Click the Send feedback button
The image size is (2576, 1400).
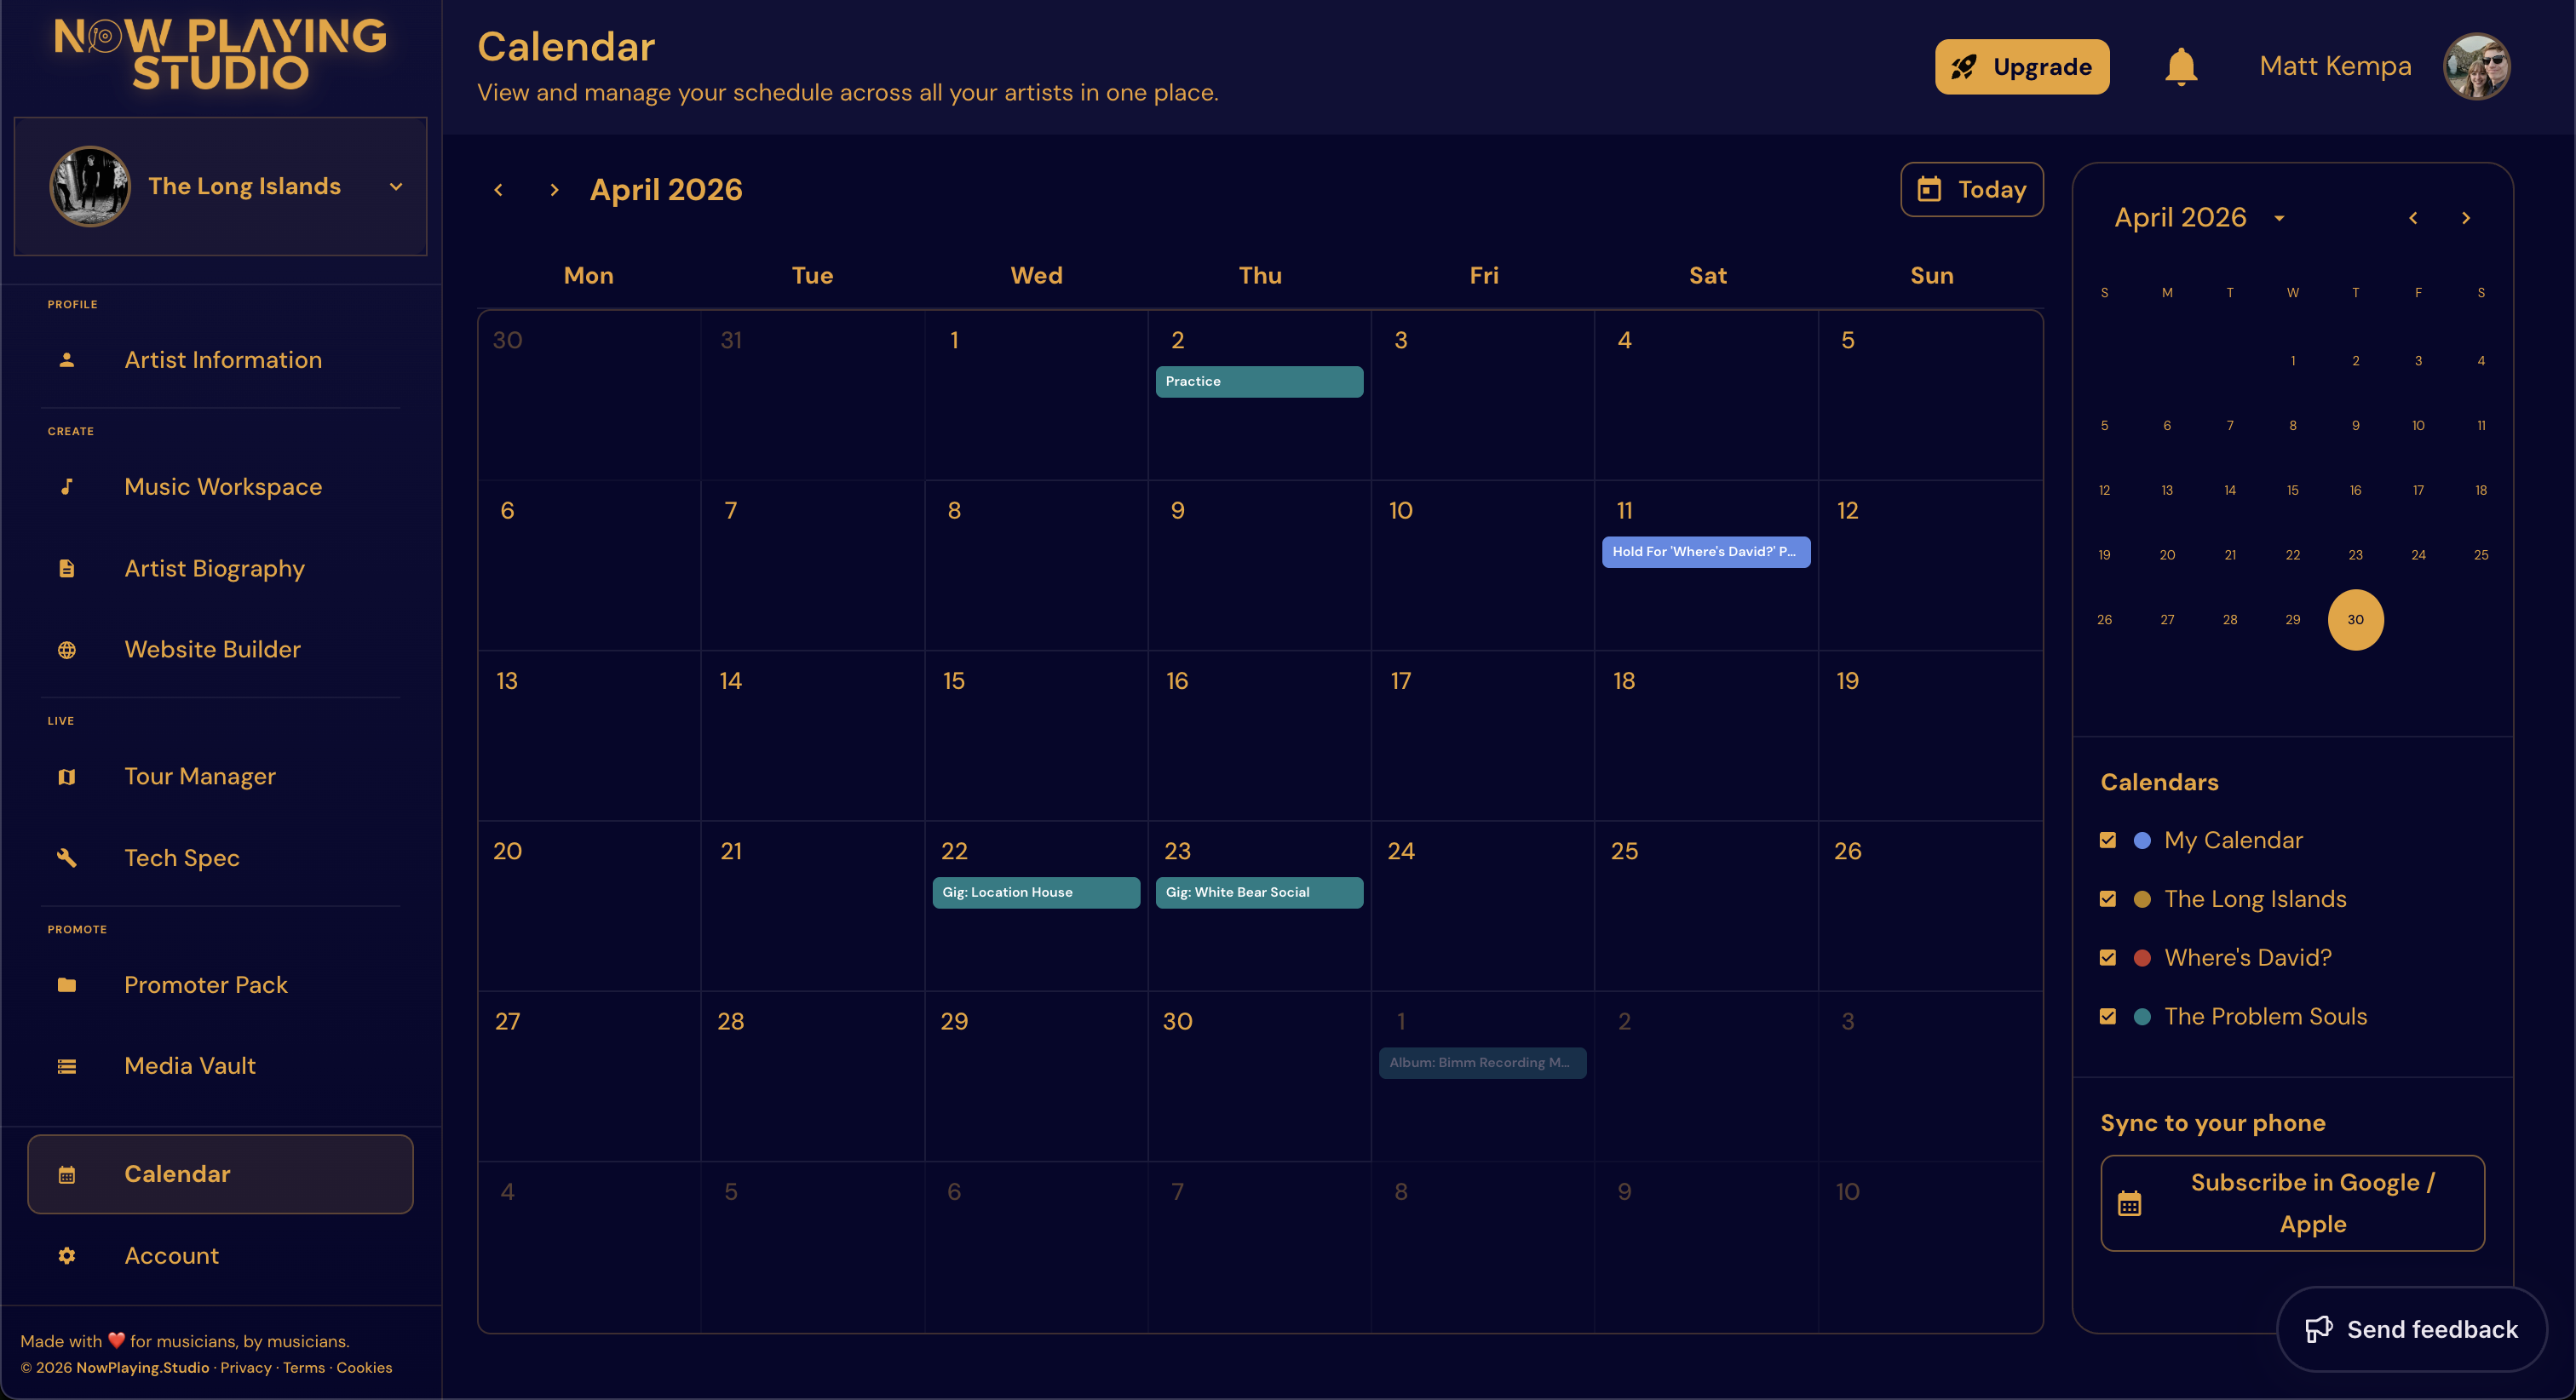pyautogui.click(x=2411, y=1330)
